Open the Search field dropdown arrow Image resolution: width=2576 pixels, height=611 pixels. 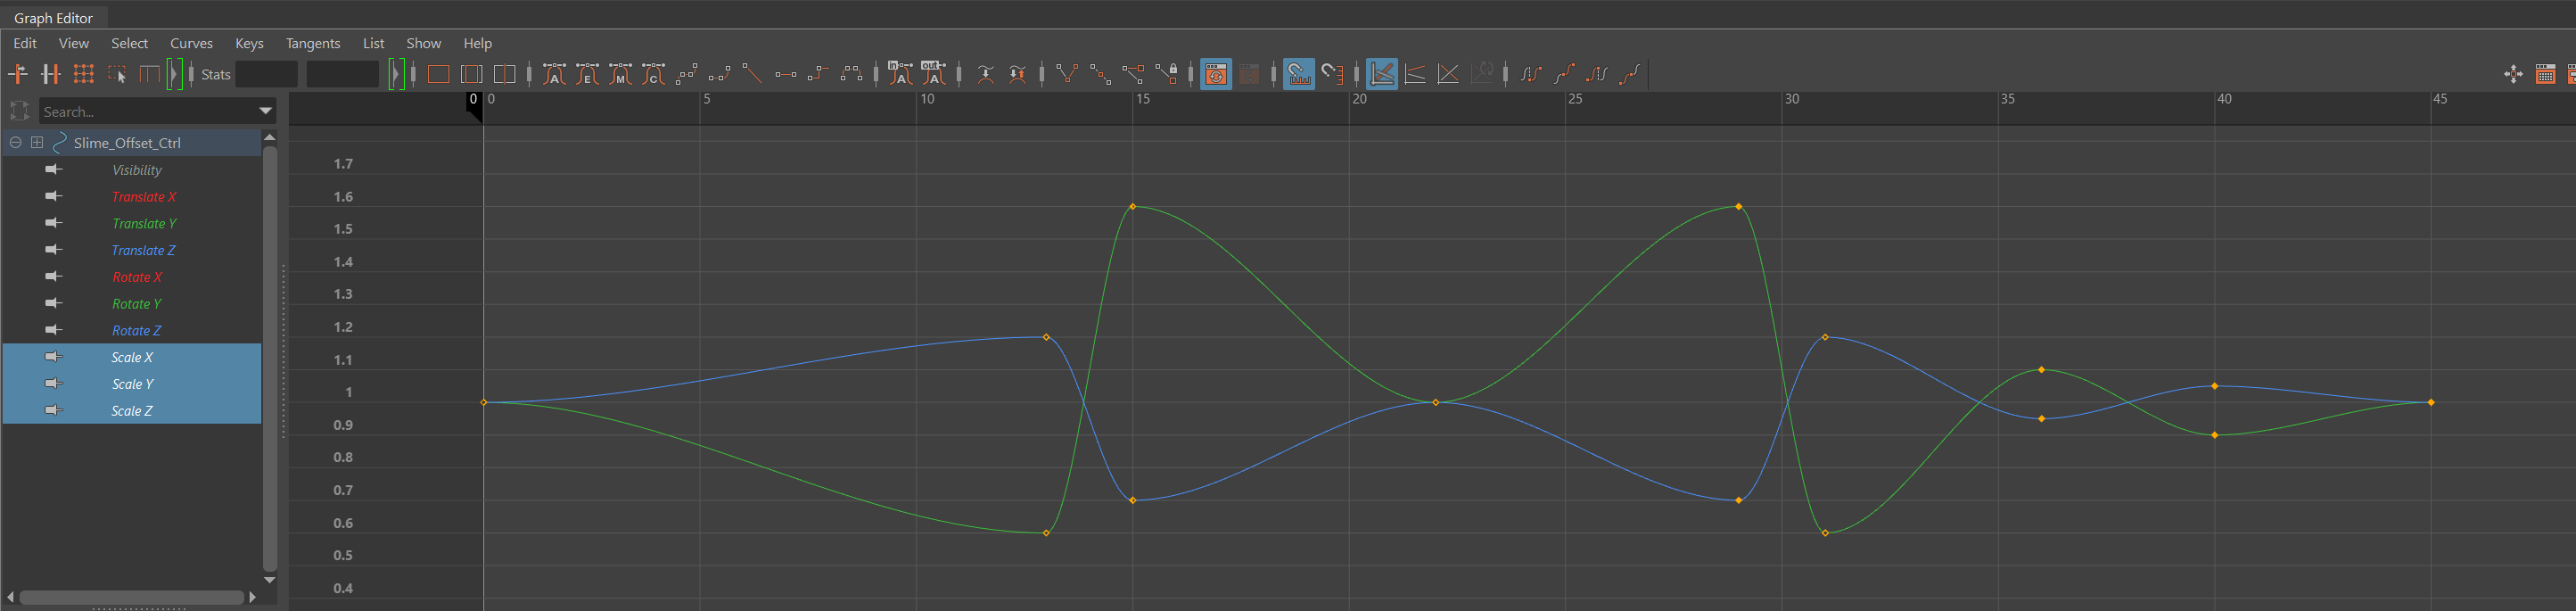click(265, 111)
